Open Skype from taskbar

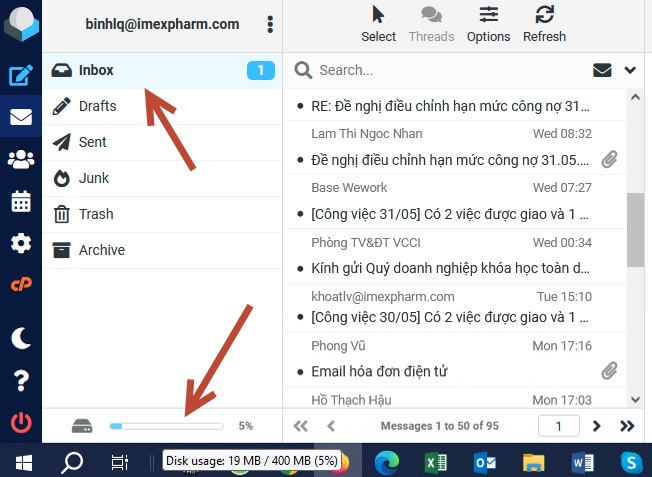click(x=632, y=462)
